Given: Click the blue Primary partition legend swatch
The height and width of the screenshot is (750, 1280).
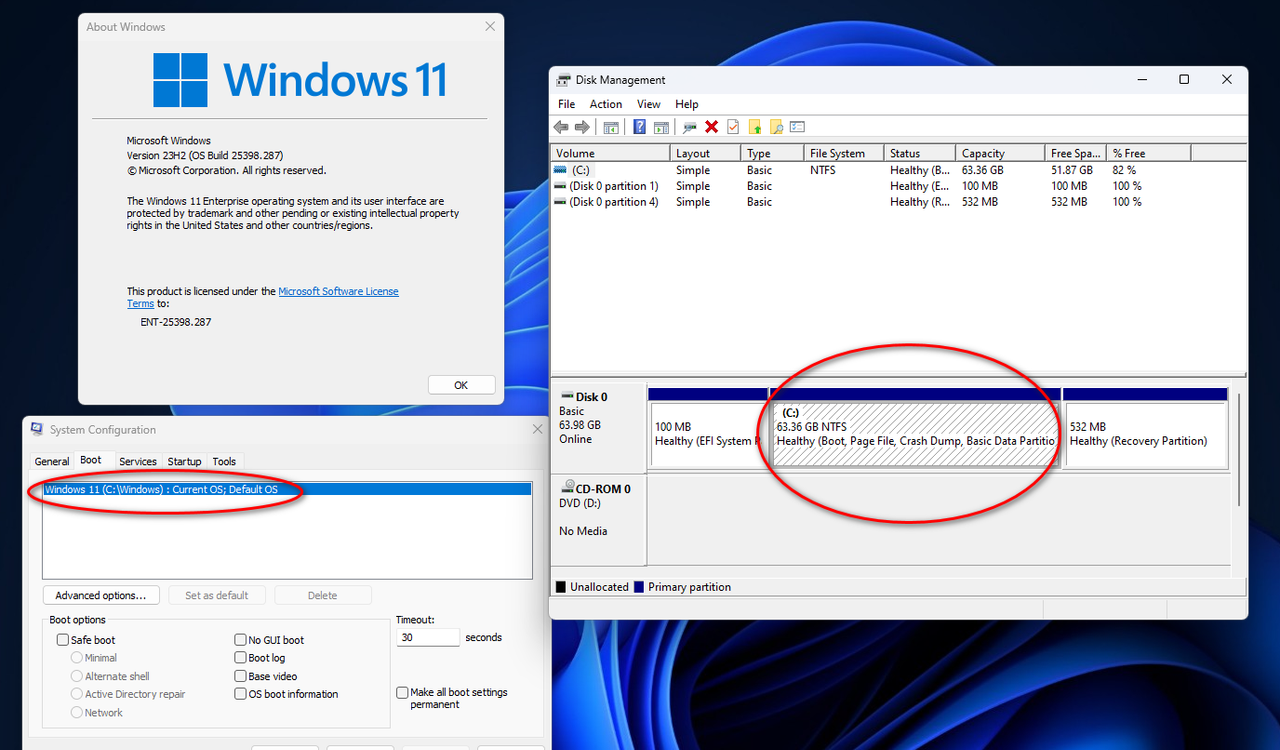Looking at the screenshot, I should click(639, 587).
